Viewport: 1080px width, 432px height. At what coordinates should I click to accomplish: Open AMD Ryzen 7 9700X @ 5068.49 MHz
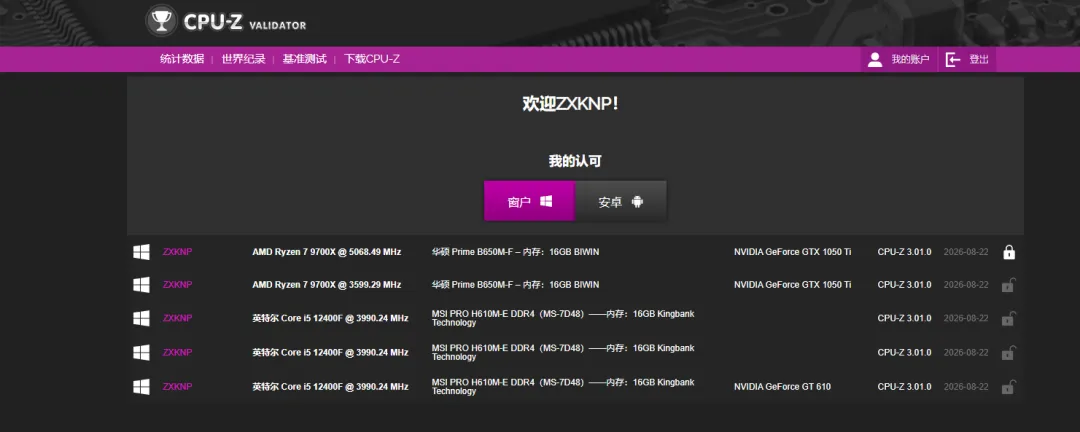click(326, 252)
